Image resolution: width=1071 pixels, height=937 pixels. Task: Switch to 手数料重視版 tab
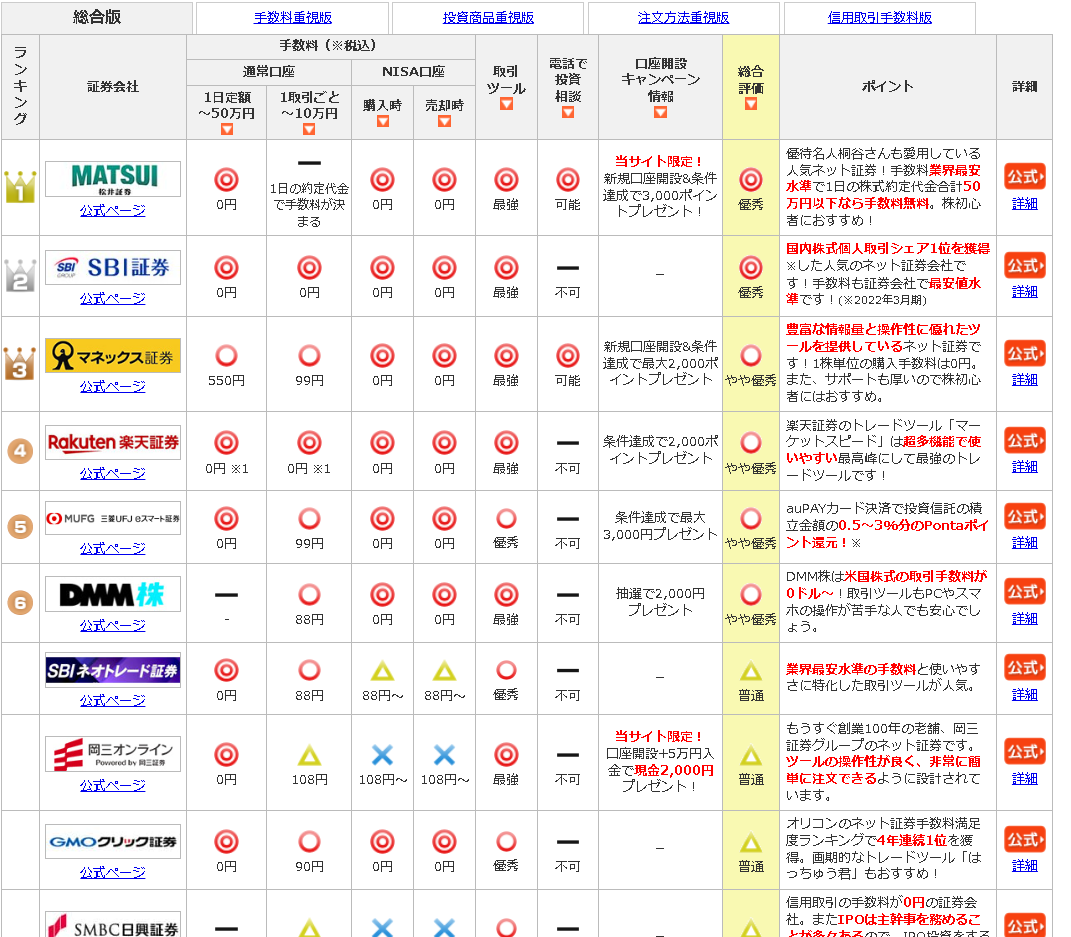pos(293,18)
